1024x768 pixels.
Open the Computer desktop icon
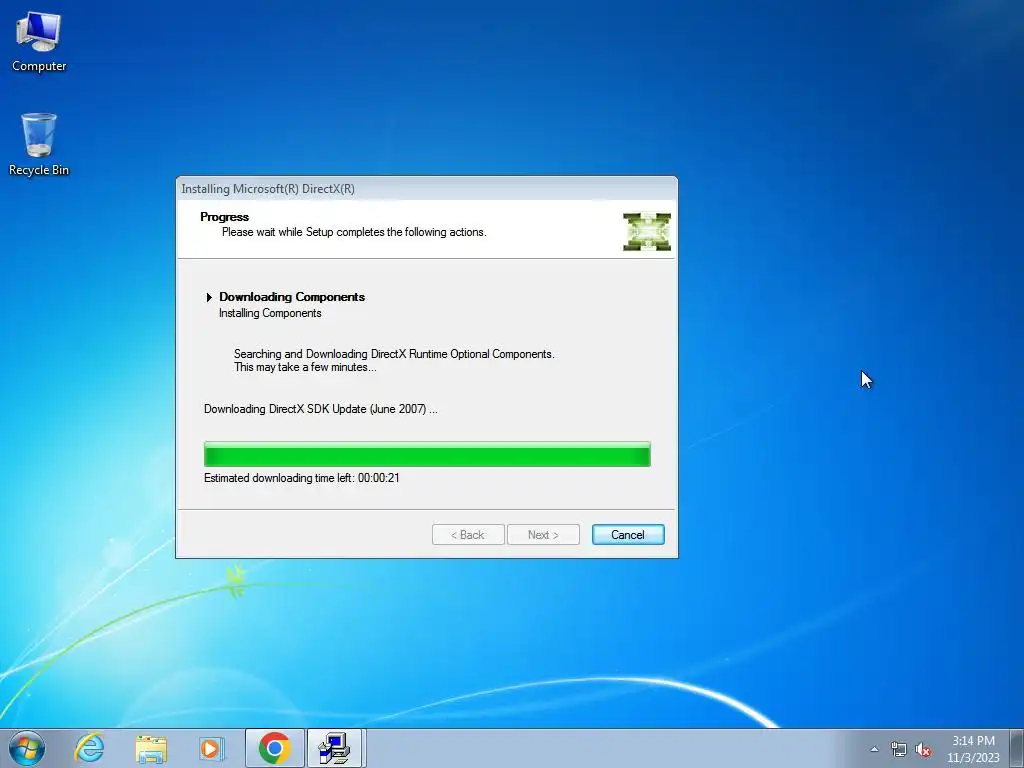pyautogui.click(x=39, y=42)
